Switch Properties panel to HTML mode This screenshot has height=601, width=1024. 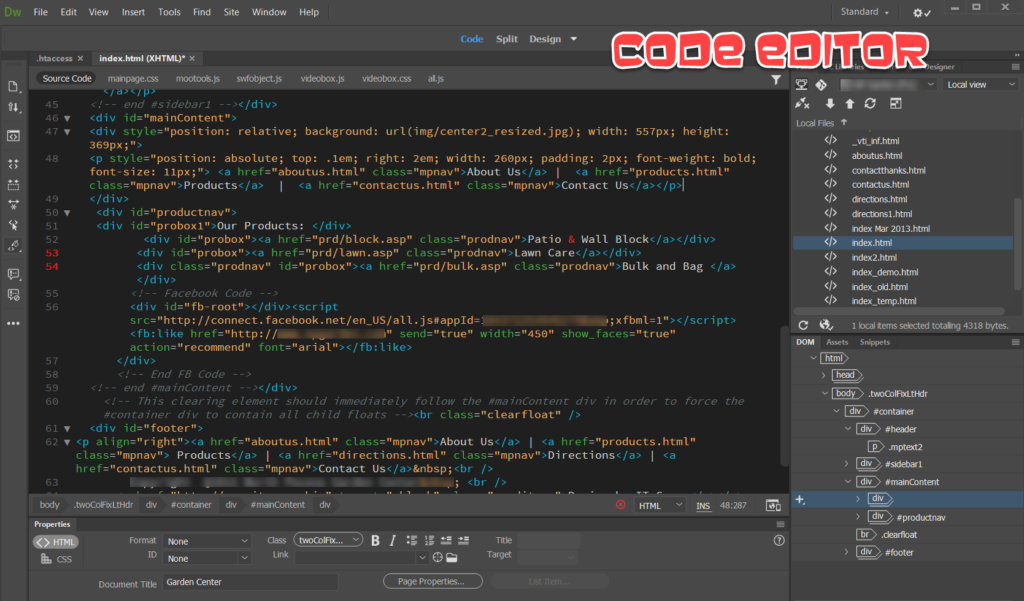point(56,542)
